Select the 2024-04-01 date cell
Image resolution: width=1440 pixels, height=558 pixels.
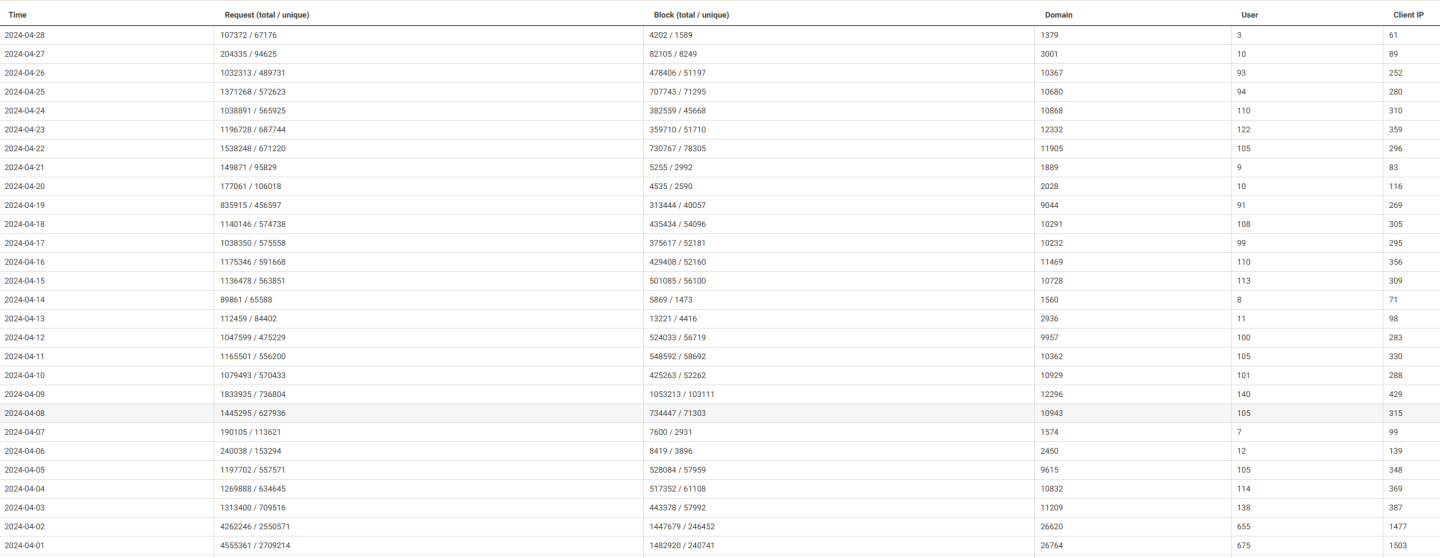[25, 545]
